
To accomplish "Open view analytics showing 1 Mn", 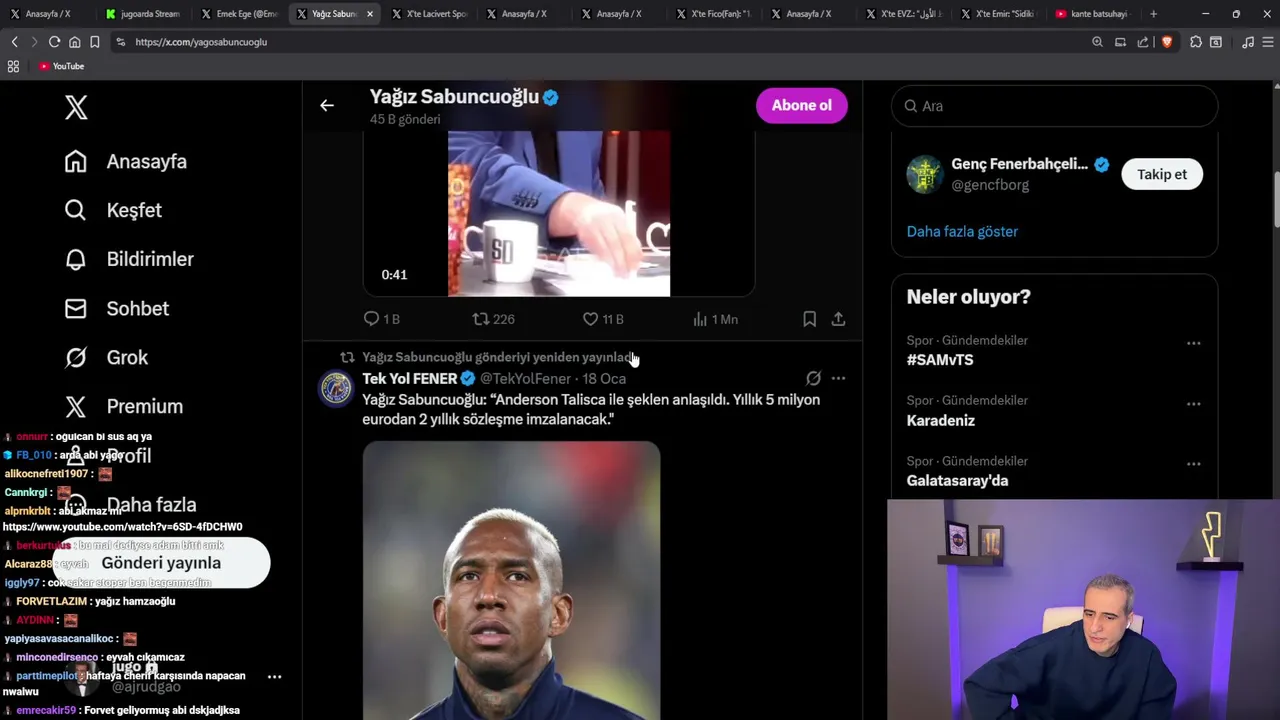I will point(714,319).
